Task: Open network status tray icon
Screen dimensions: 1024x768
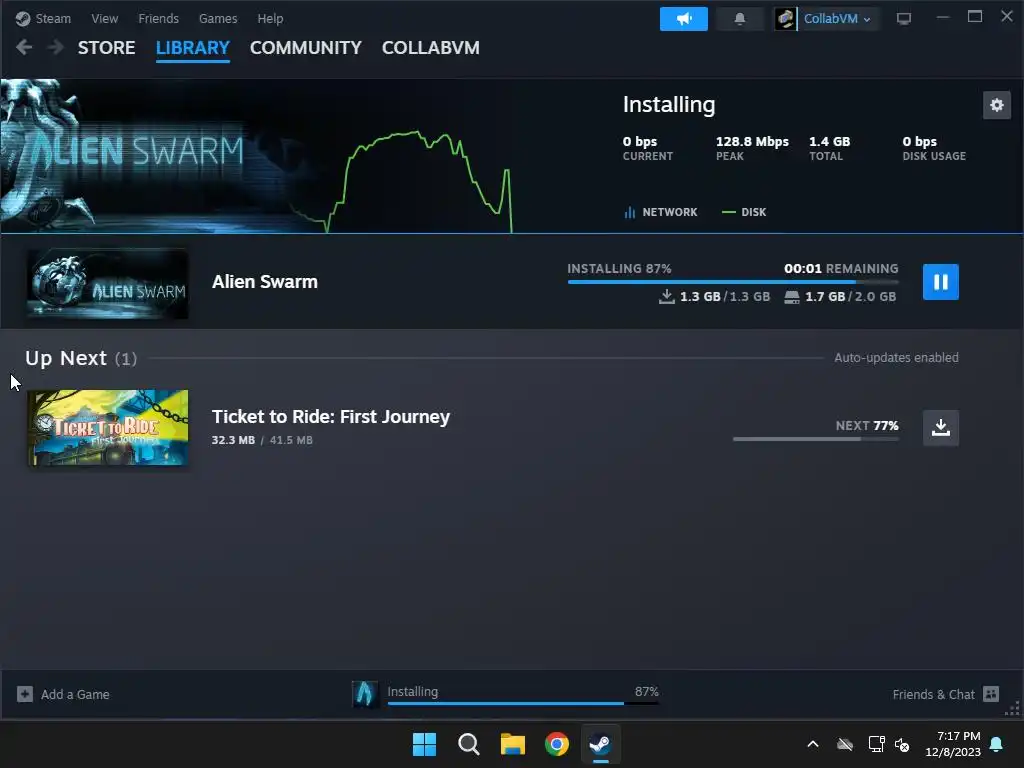Action: [x=876, y=744]
